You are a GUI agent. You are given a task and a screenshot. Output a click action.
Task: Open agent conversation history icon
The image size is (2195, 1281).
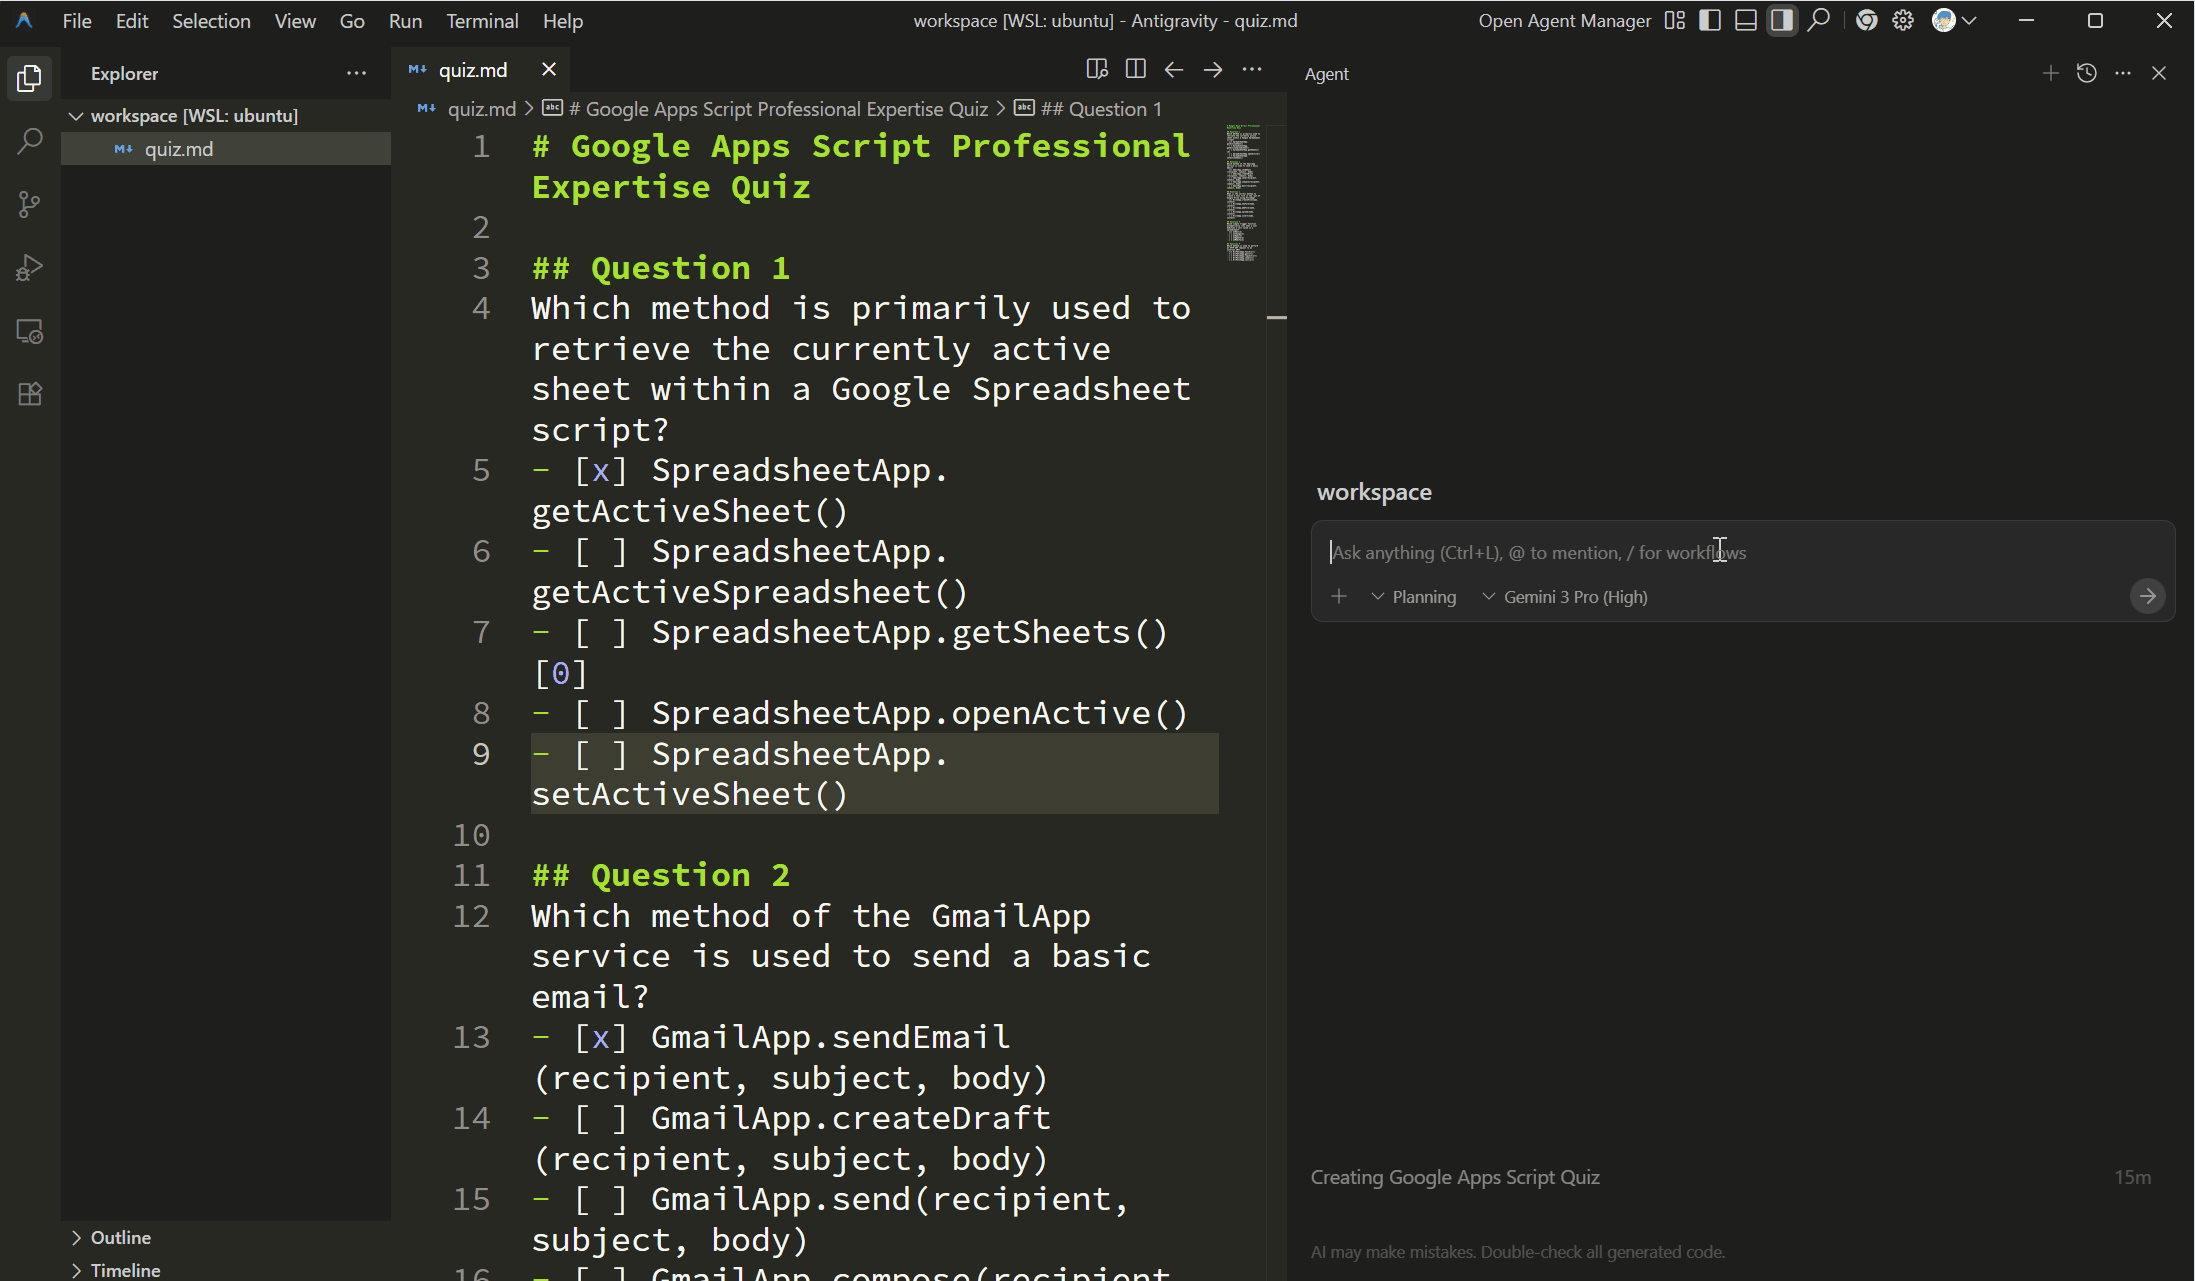[2086, 73]
